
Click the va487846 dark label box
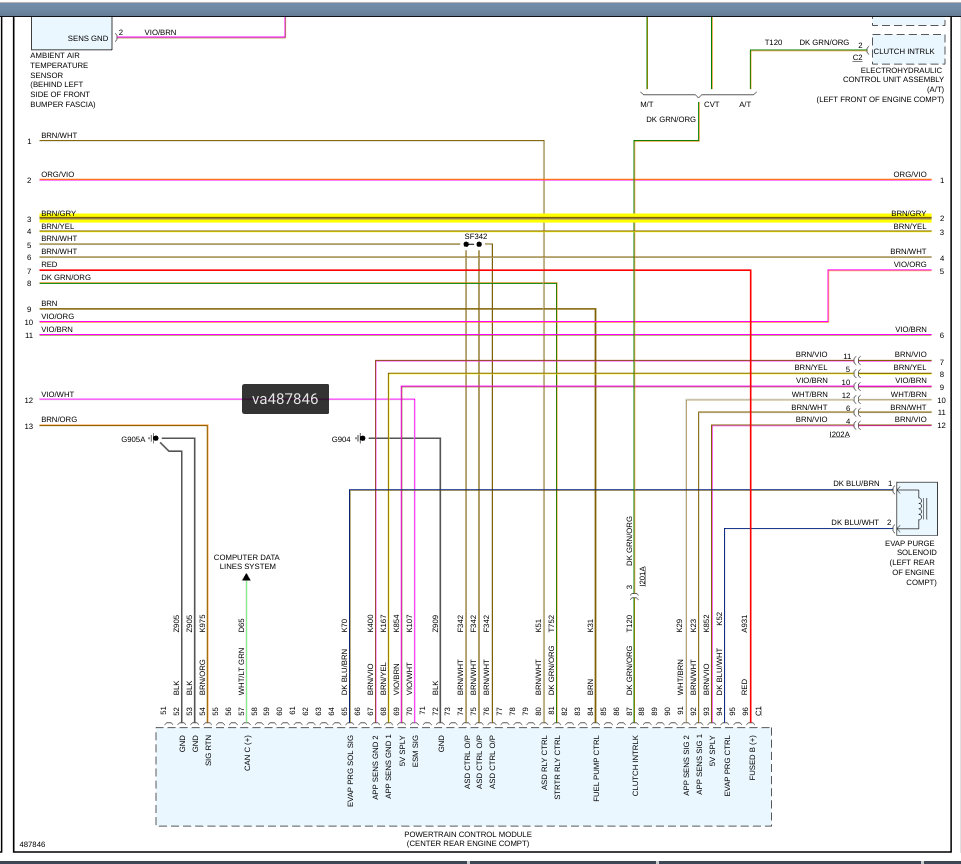286,399
